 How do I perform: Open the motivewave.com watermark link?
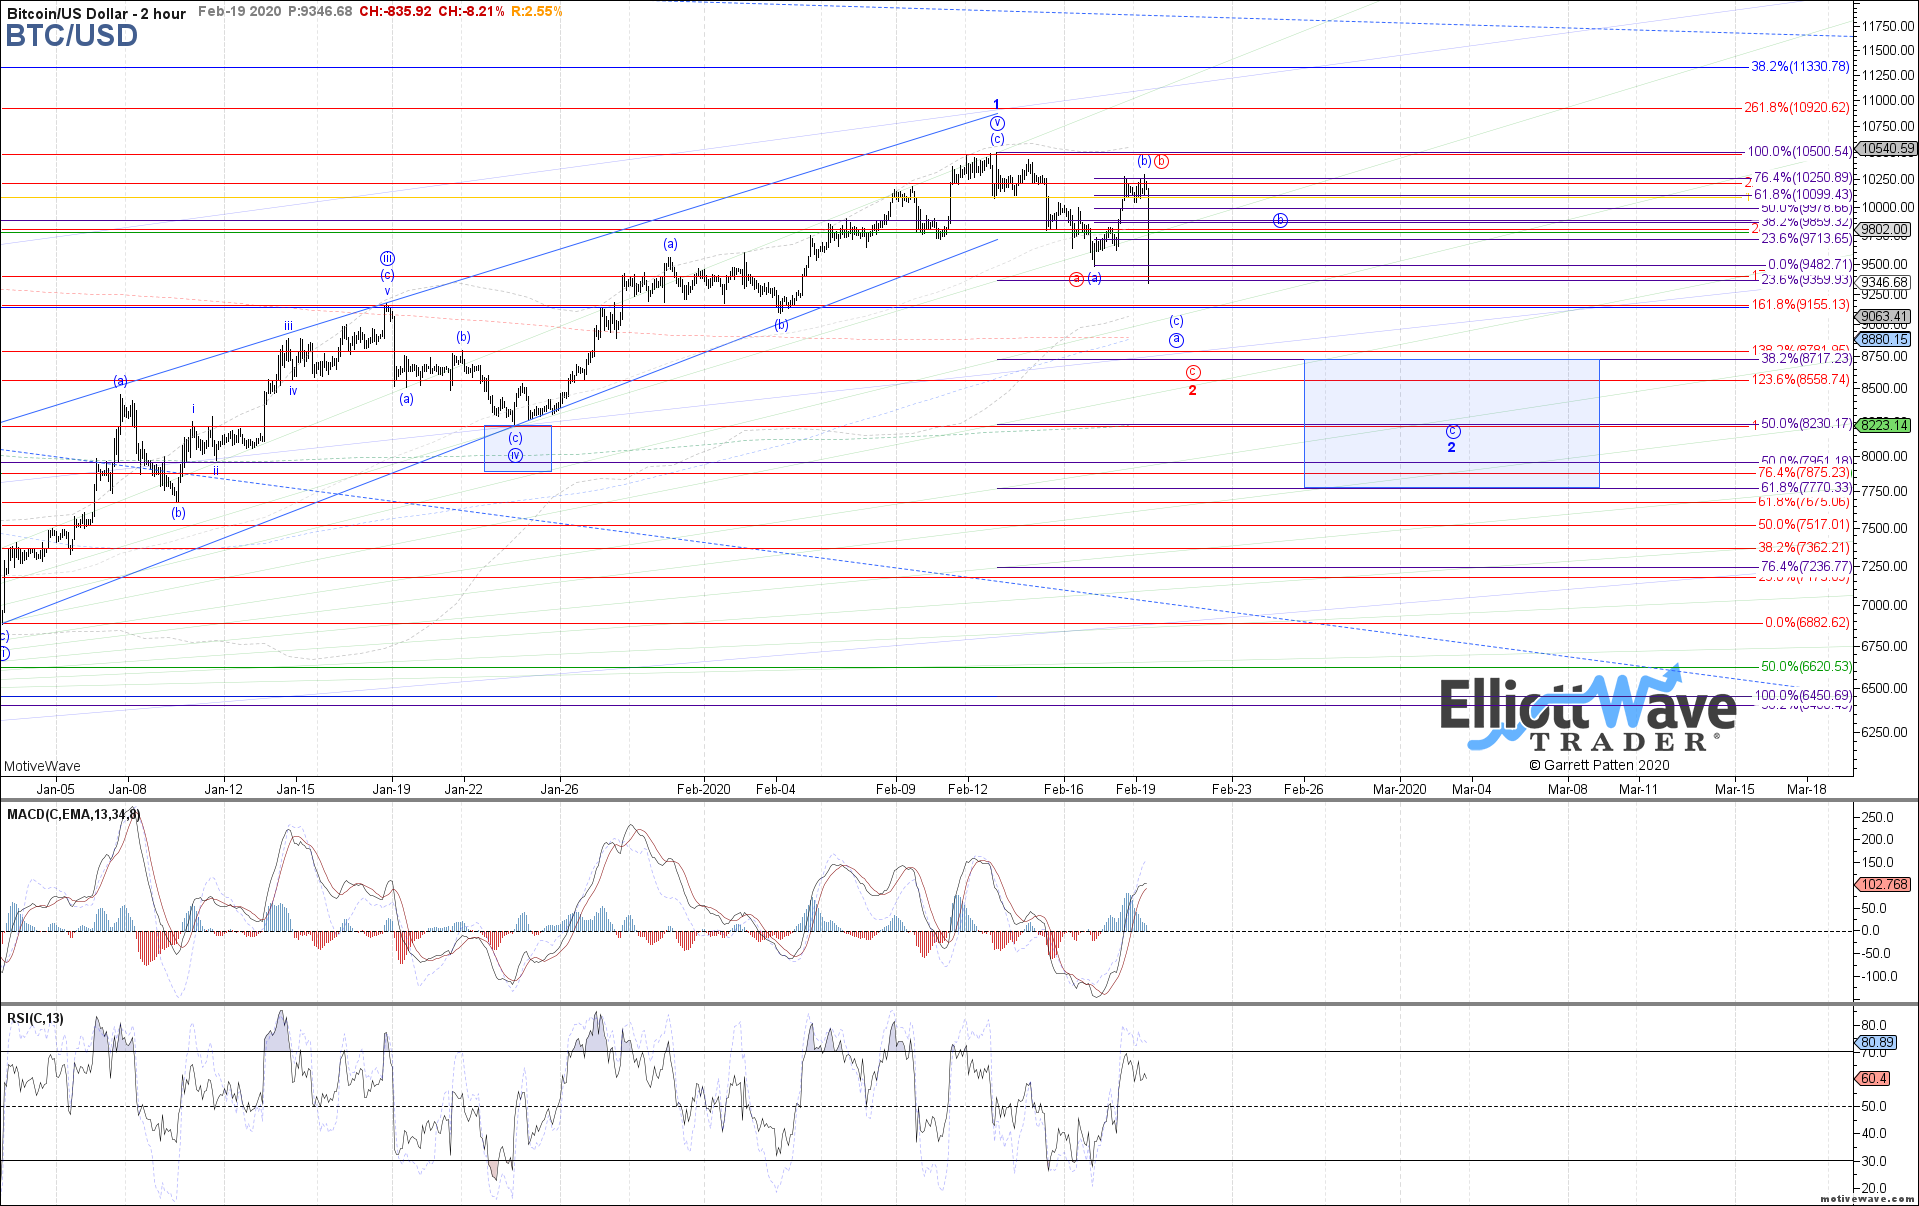(1866, 1198)
